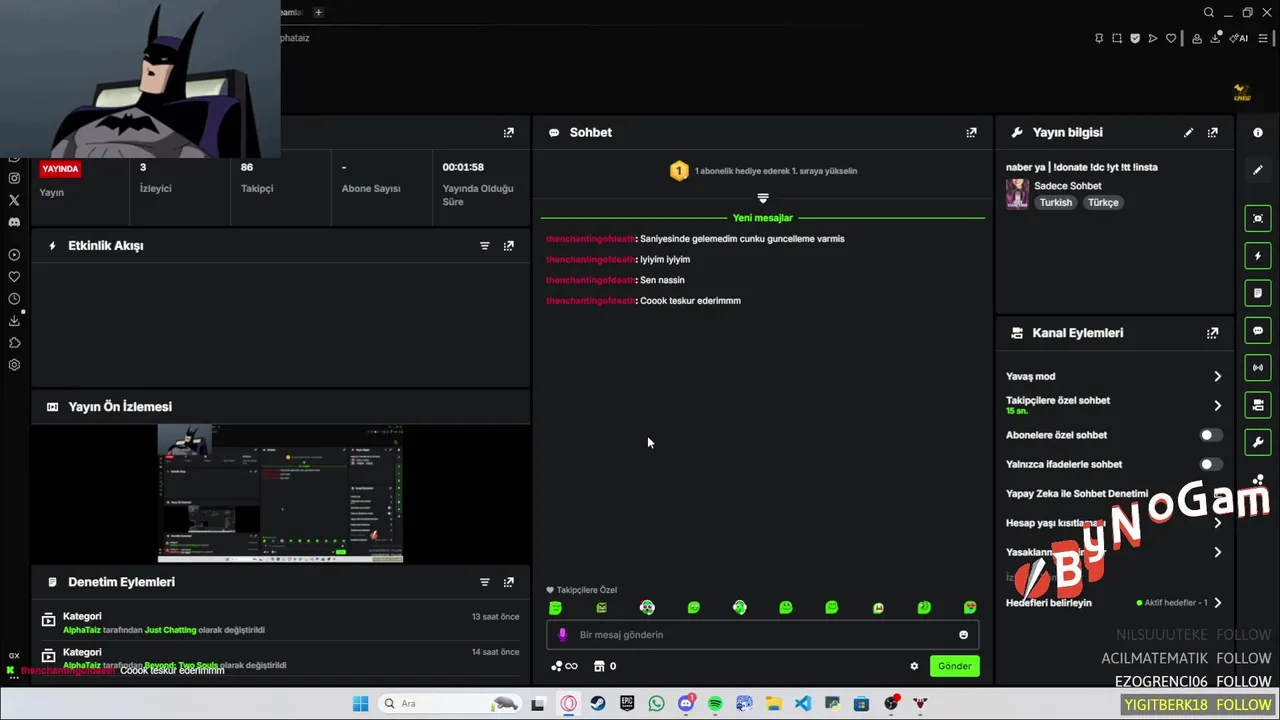Click the Windows taskbar search box

click(x=448, y=704)
